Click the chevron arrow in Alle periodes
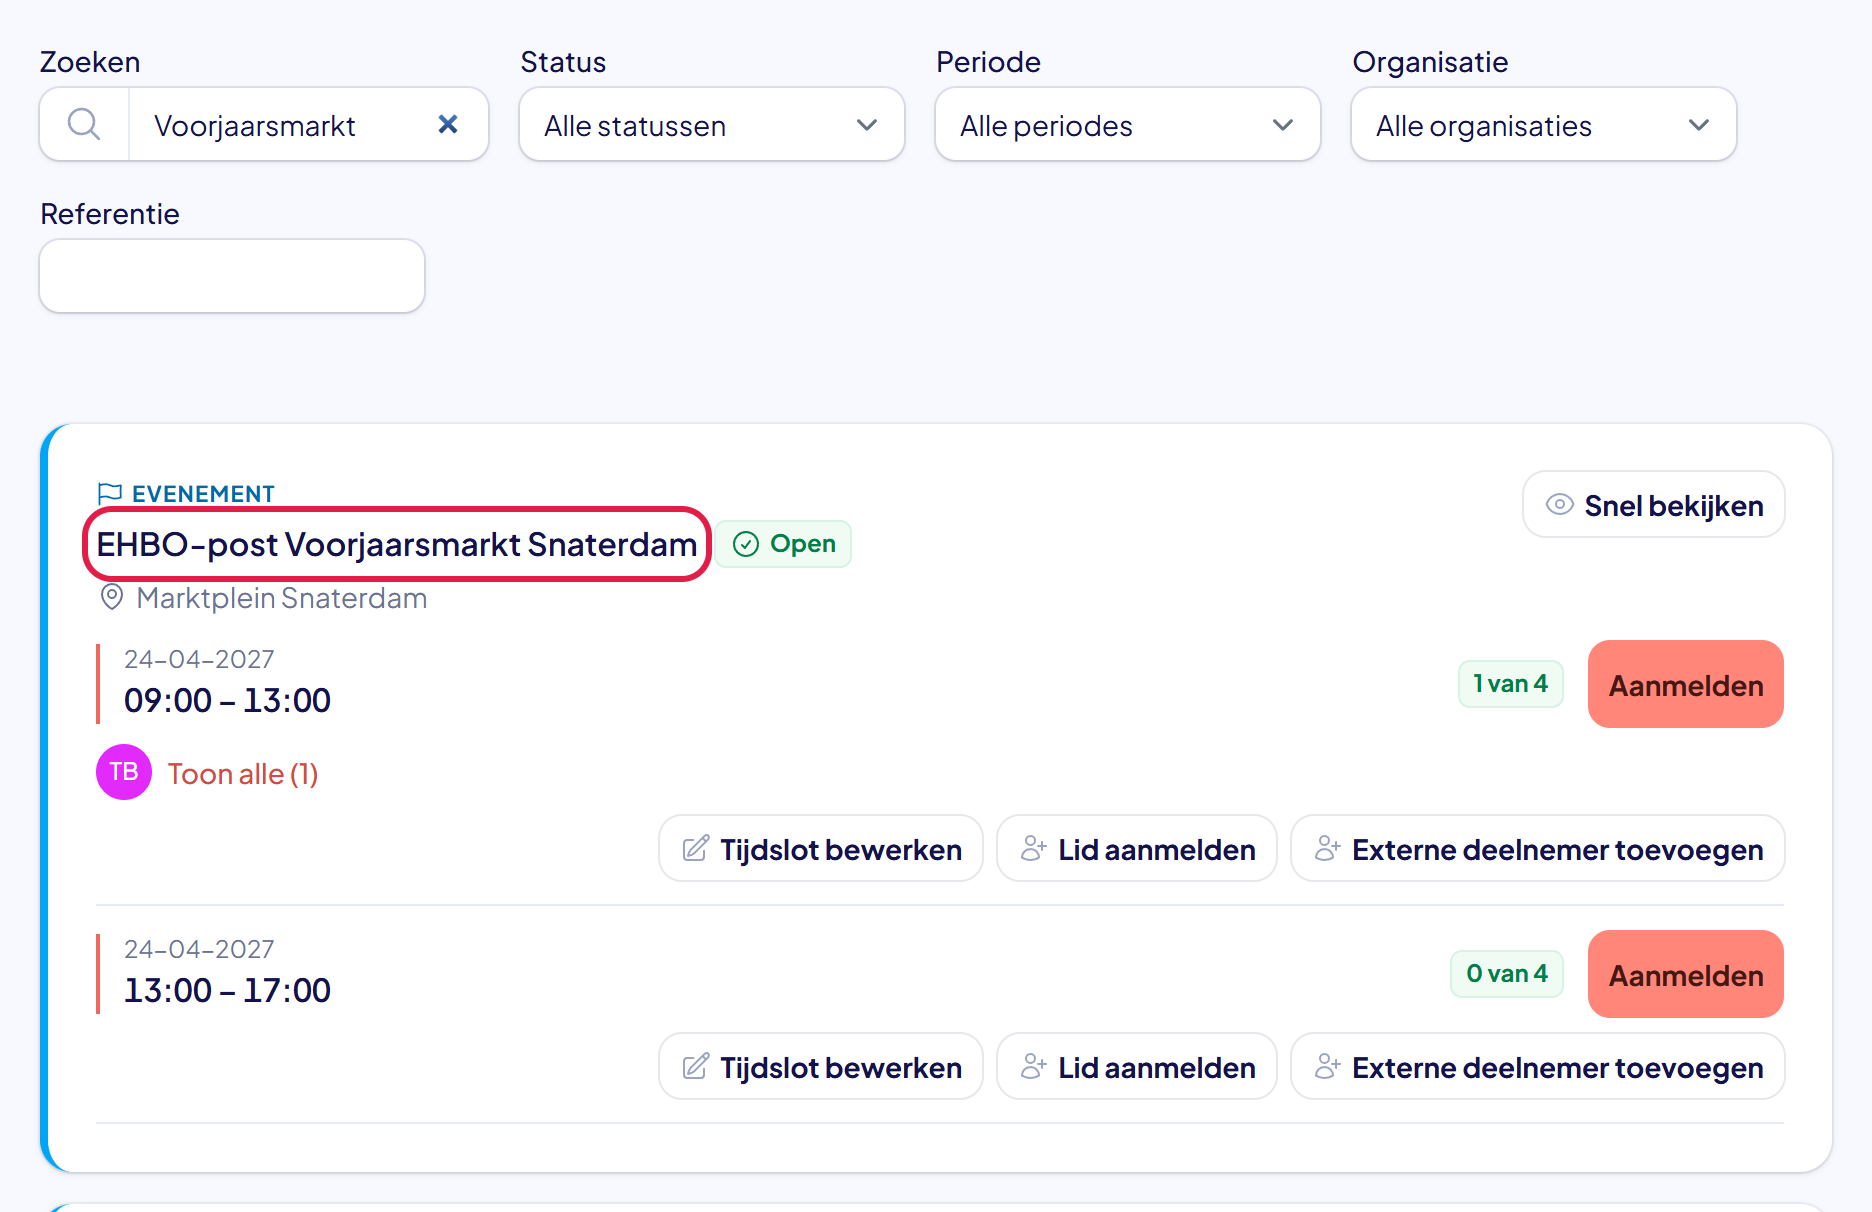Screen dimensions: 1872x1212 click(1283, 125)
